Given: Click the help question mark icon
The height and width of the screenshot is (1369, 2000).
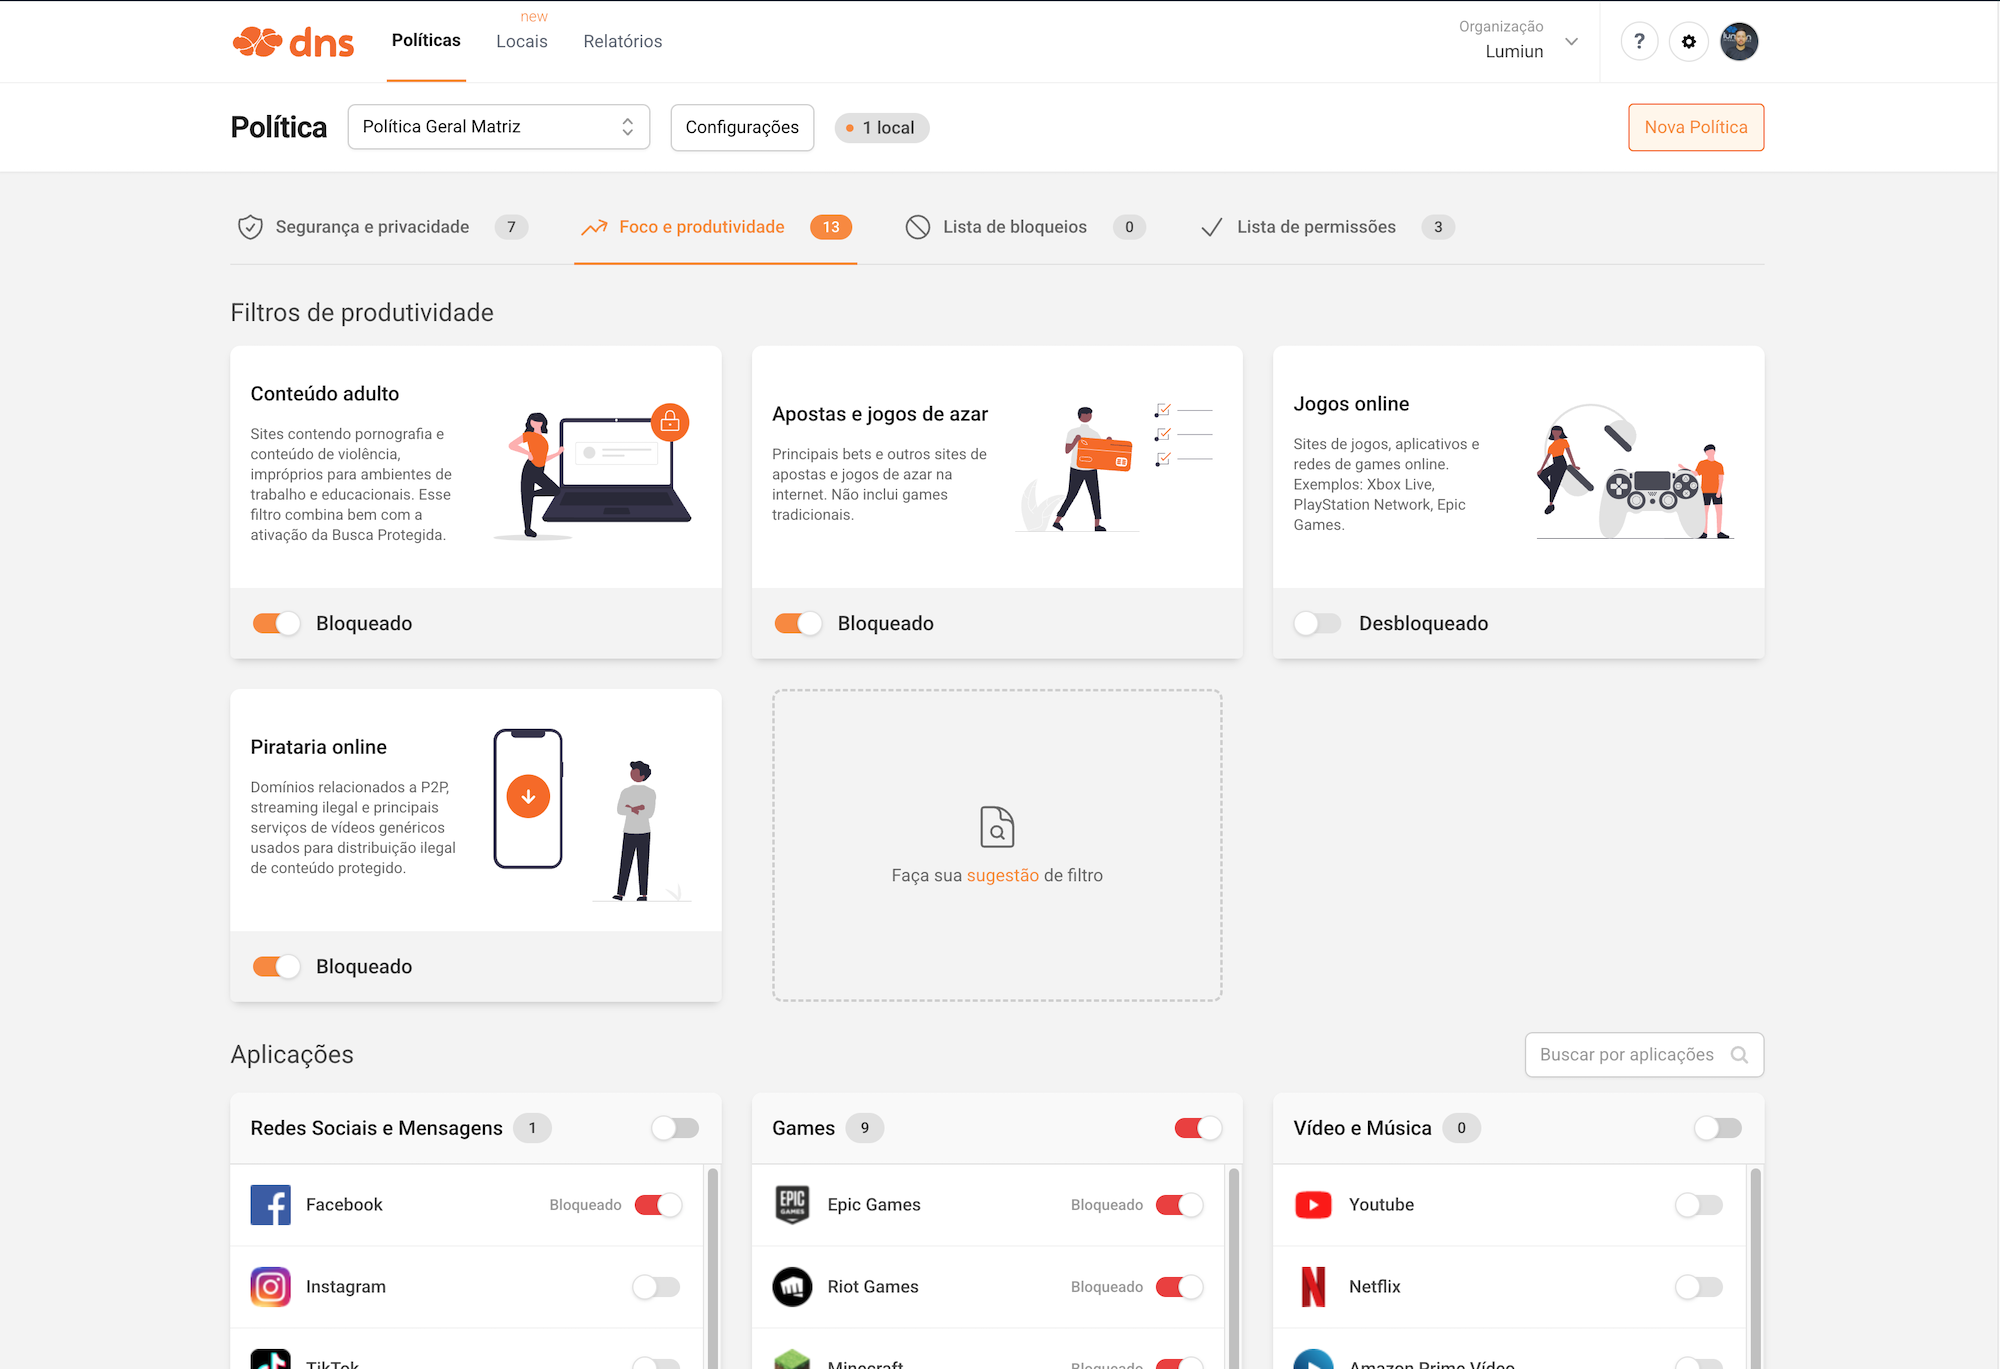Looking at the screenshot, I should [1638, 41].
